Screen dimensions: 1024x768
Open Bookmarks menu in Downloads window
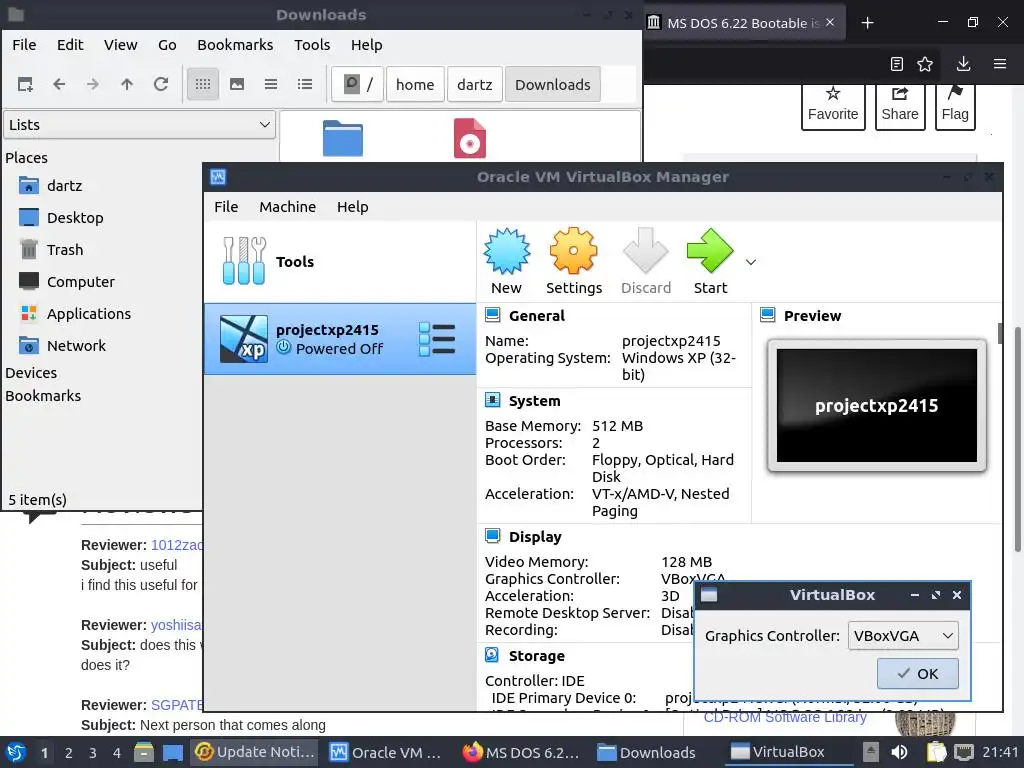point(235,45)
